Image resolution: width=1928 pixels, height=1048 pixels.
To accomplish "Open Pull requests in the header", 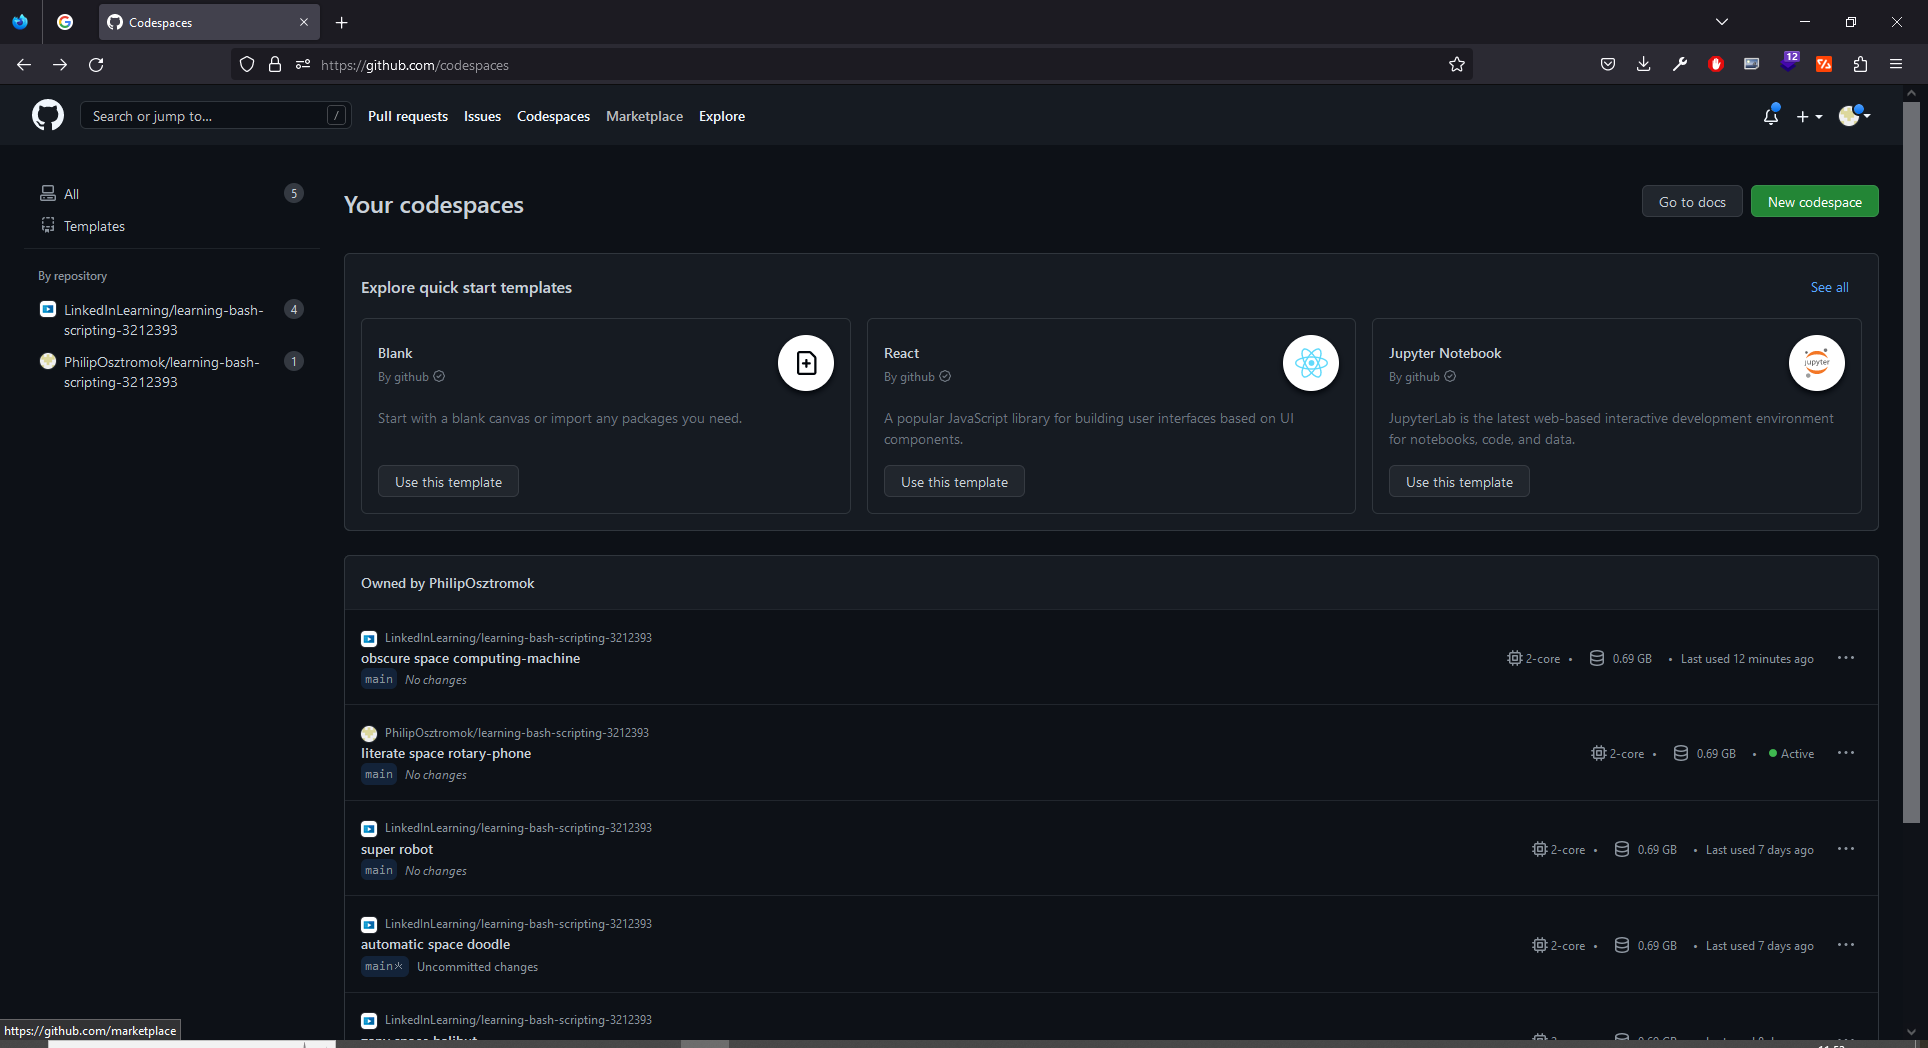I will (408, 116).
